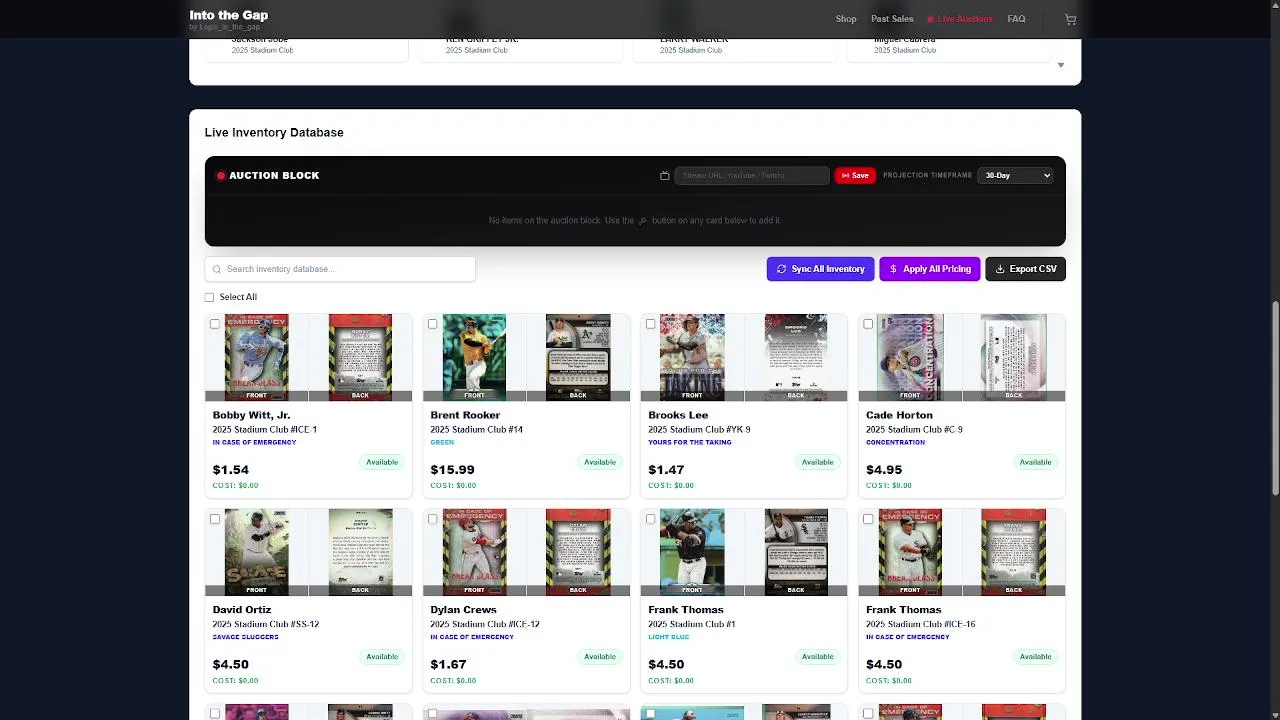Viewport: 1280px width, 720px height.
Task: Open the Projection Timeframe 30-Day dropdown
Action: tap(1015, 175)
